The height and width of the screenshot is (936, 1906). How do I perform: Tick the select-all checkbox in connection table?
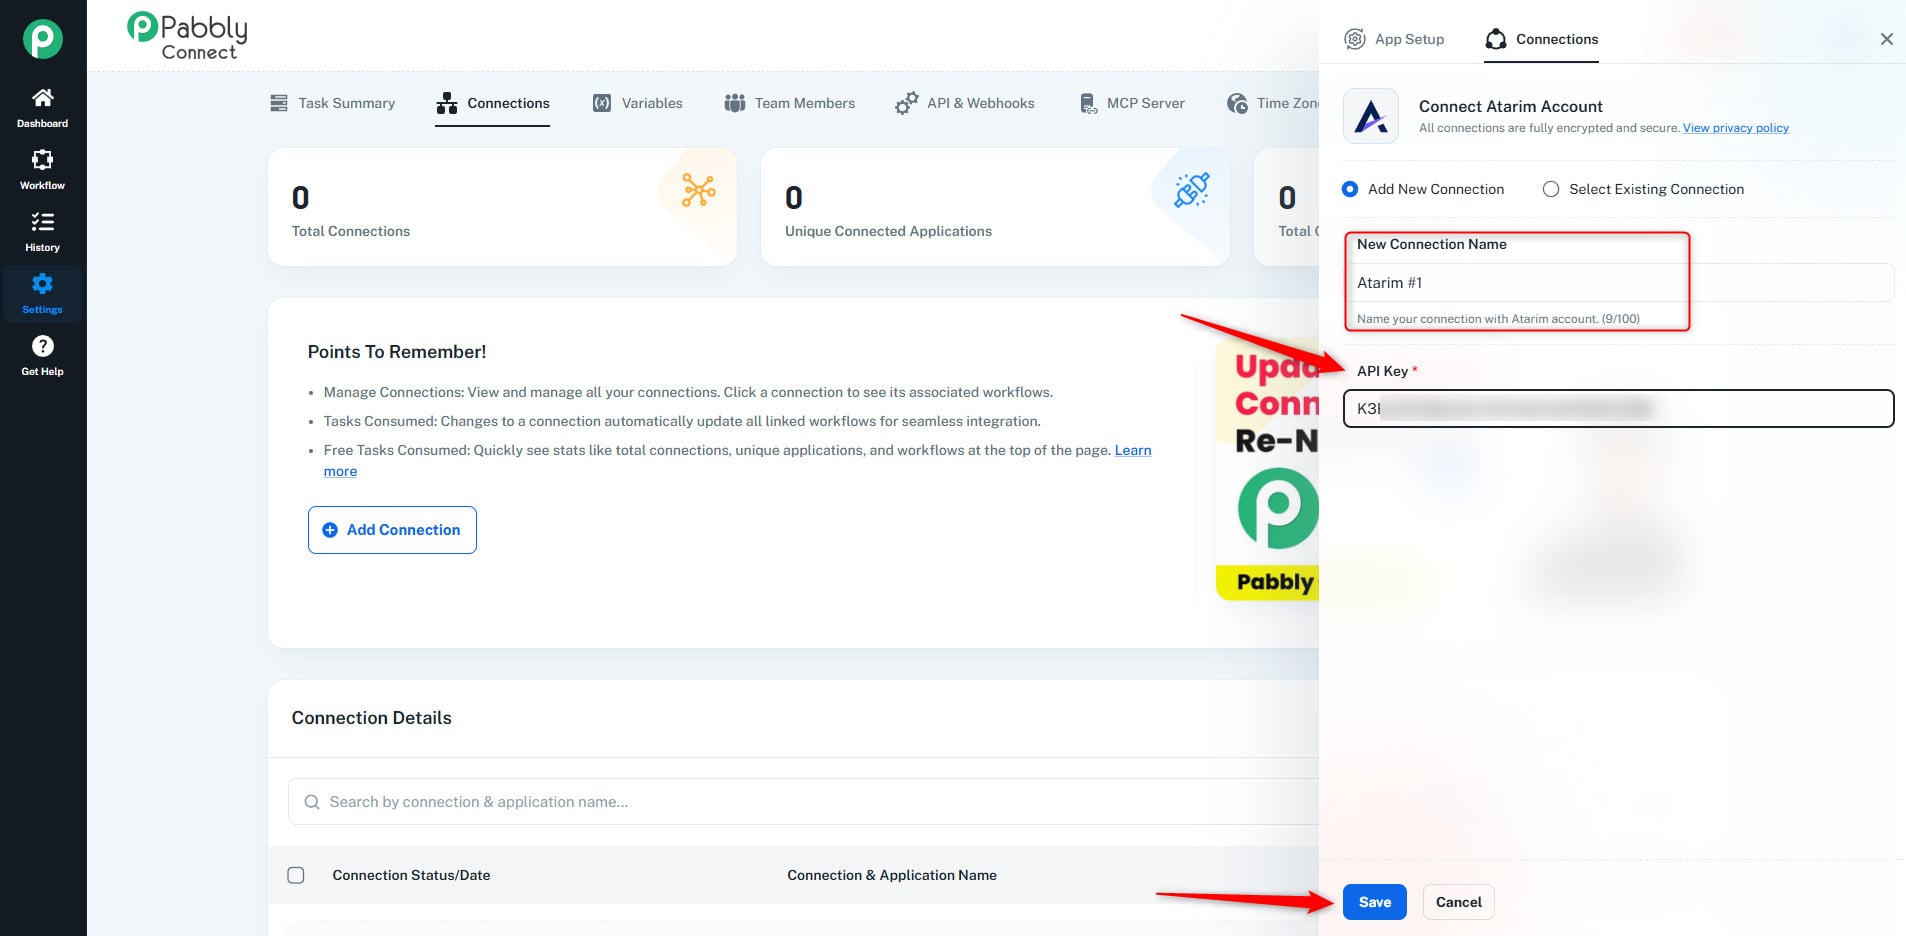(296, 875)
